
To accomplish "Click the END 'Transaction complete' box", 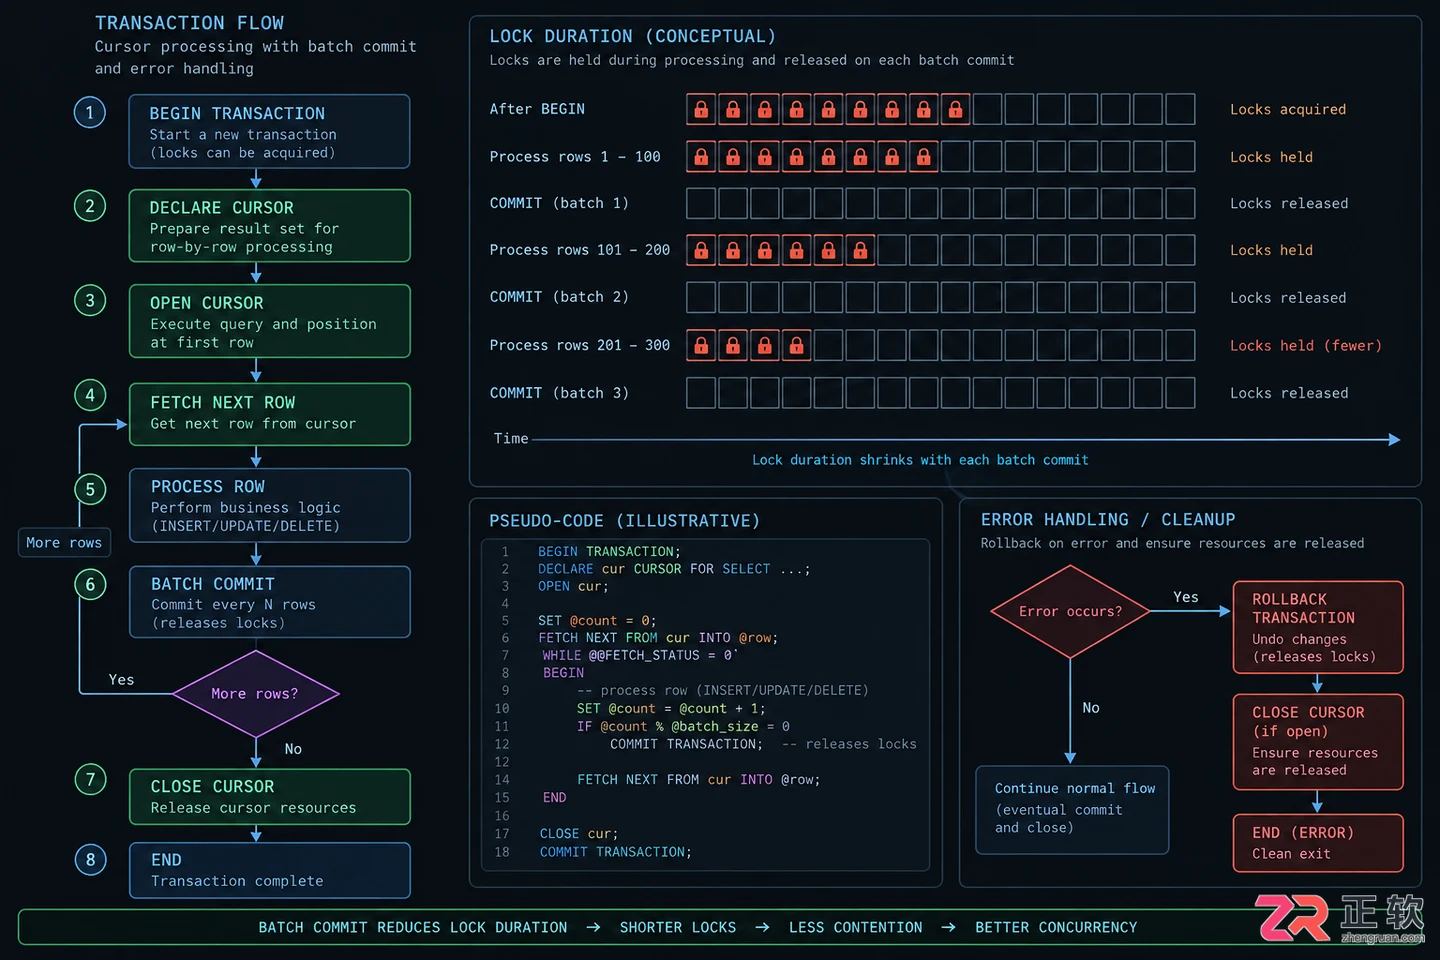I will coord(270,870).
